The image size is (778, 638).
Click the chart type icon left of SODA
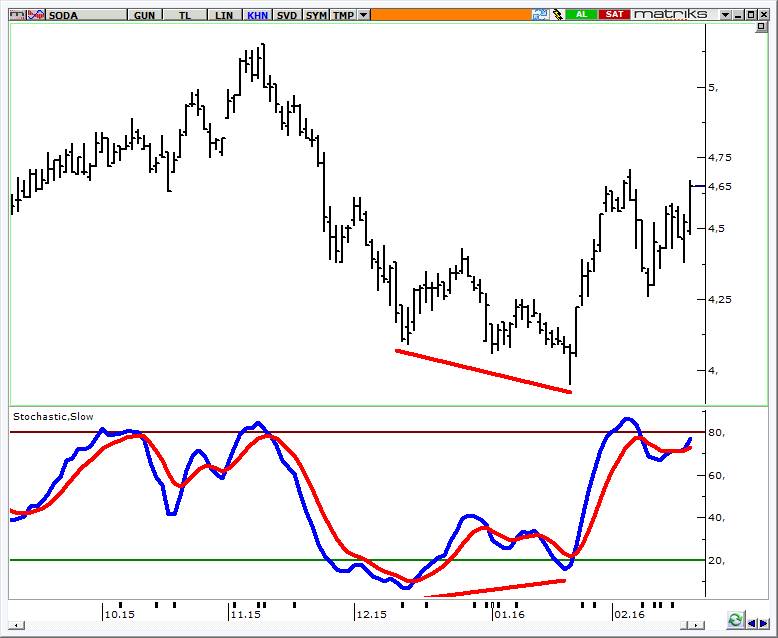(x=17, y=15)
